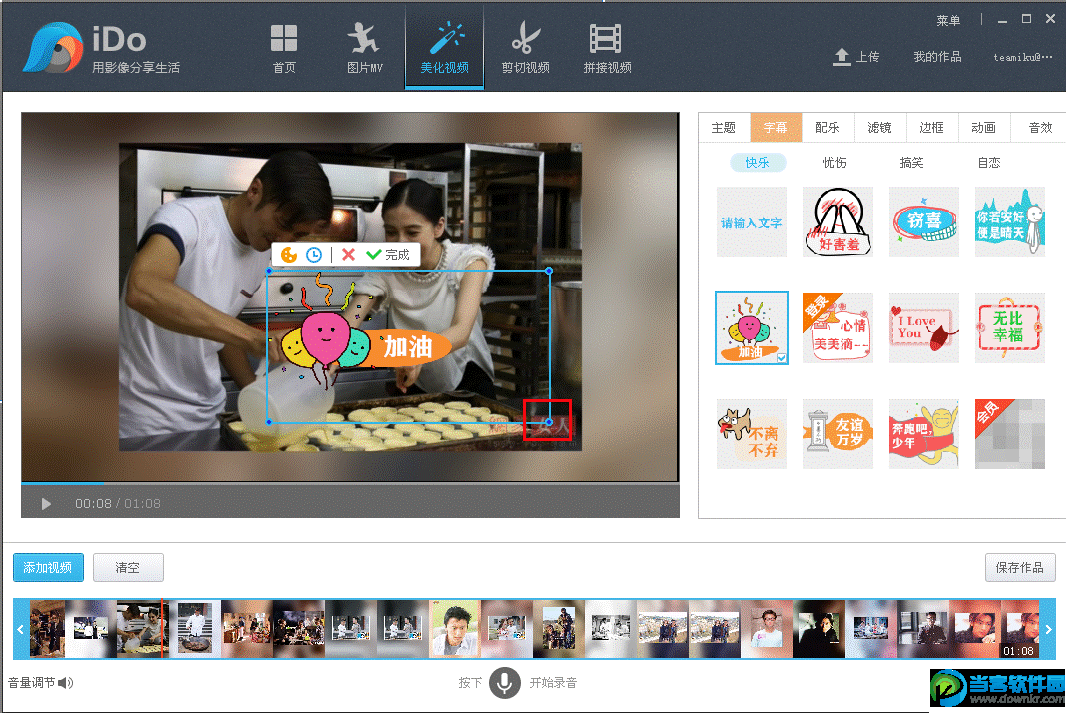Image resolution: width=1066 pixels, height=713 pixels.
Task: Switch to the 主题 tab
Action: point(724,127)
